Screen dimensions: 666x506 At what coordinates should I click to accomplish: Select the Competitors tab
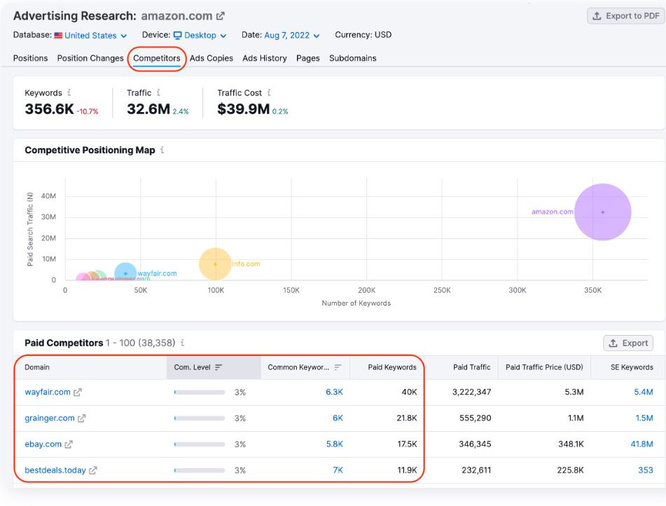[157, 58]
